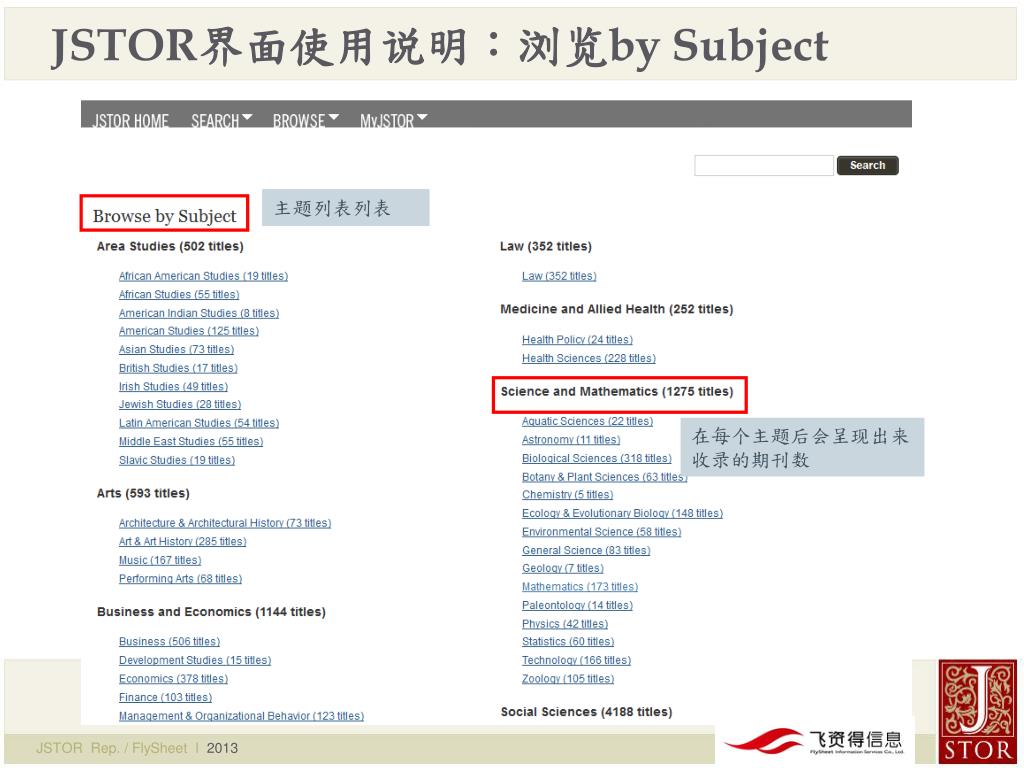Click the dark Search button
This screenshot has height=768, width=1024.
pos(867,166)
